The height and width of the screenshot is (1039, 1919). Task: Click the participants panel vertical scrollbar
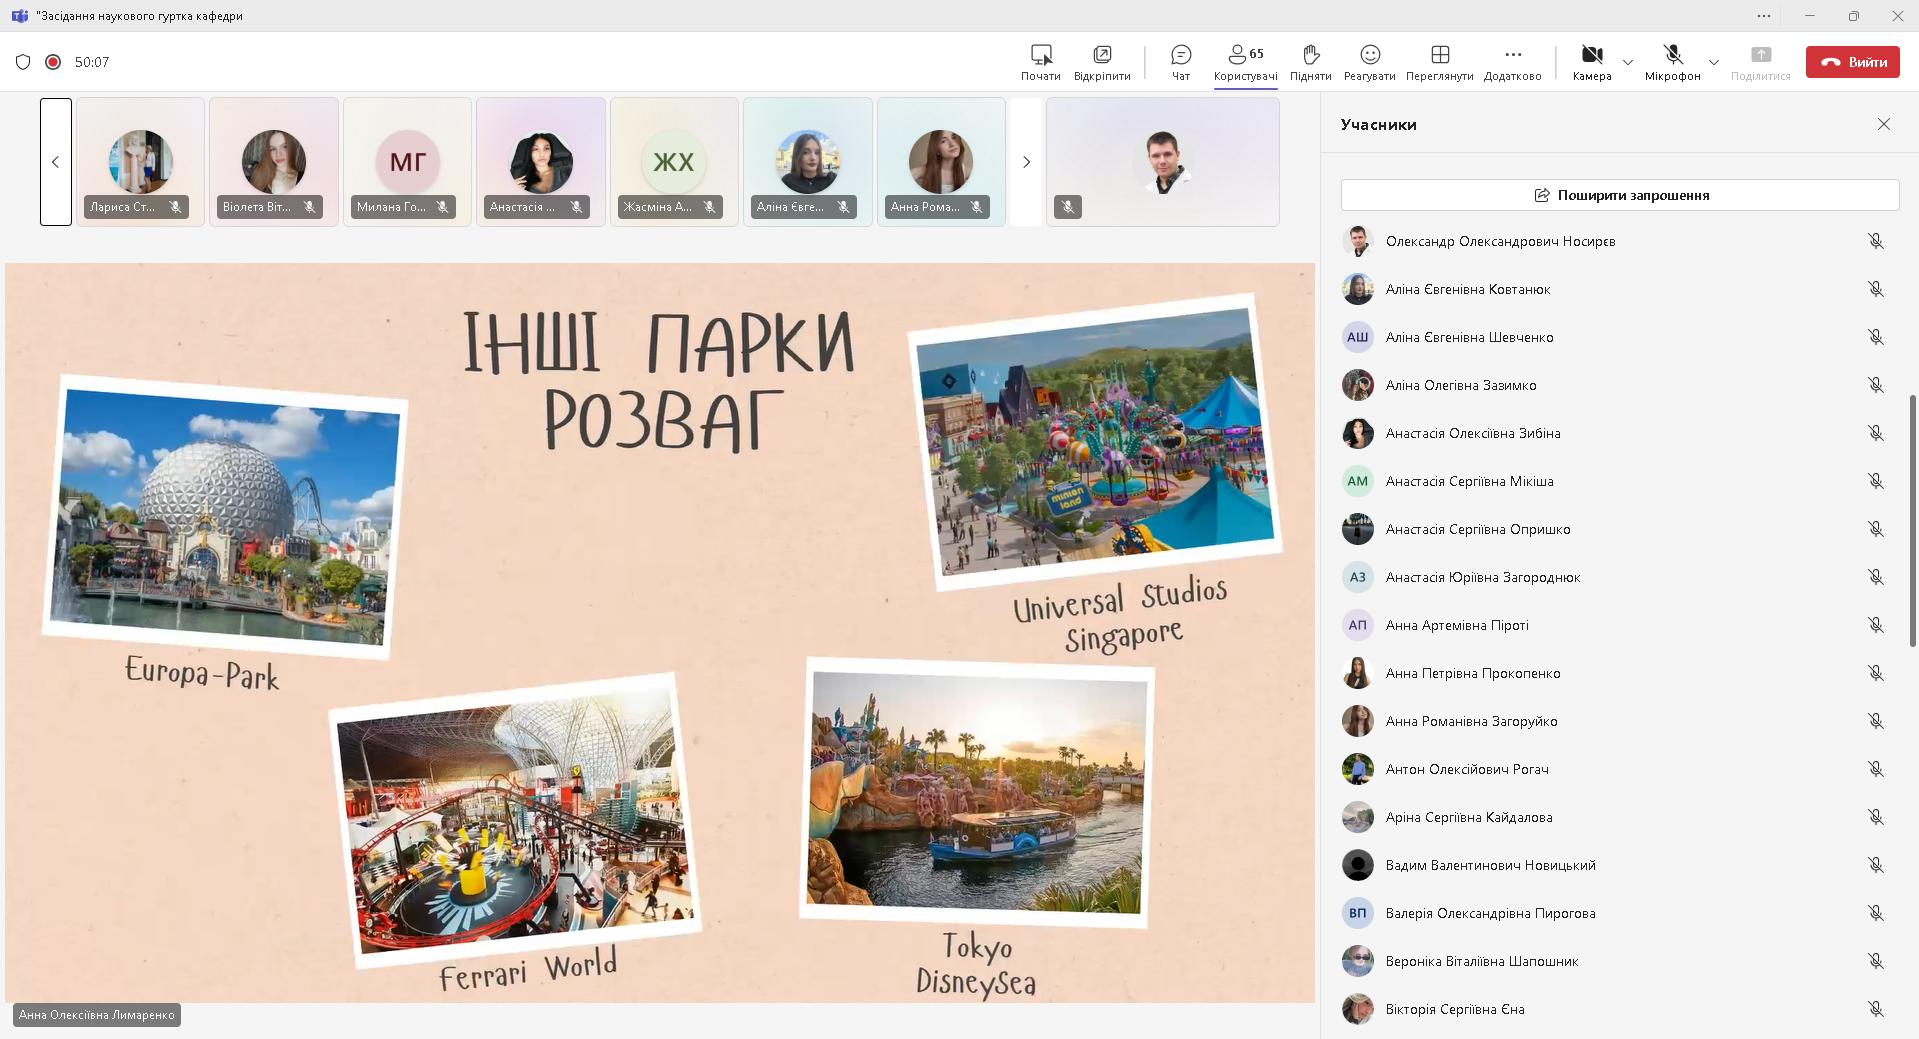coord(1913,520)
